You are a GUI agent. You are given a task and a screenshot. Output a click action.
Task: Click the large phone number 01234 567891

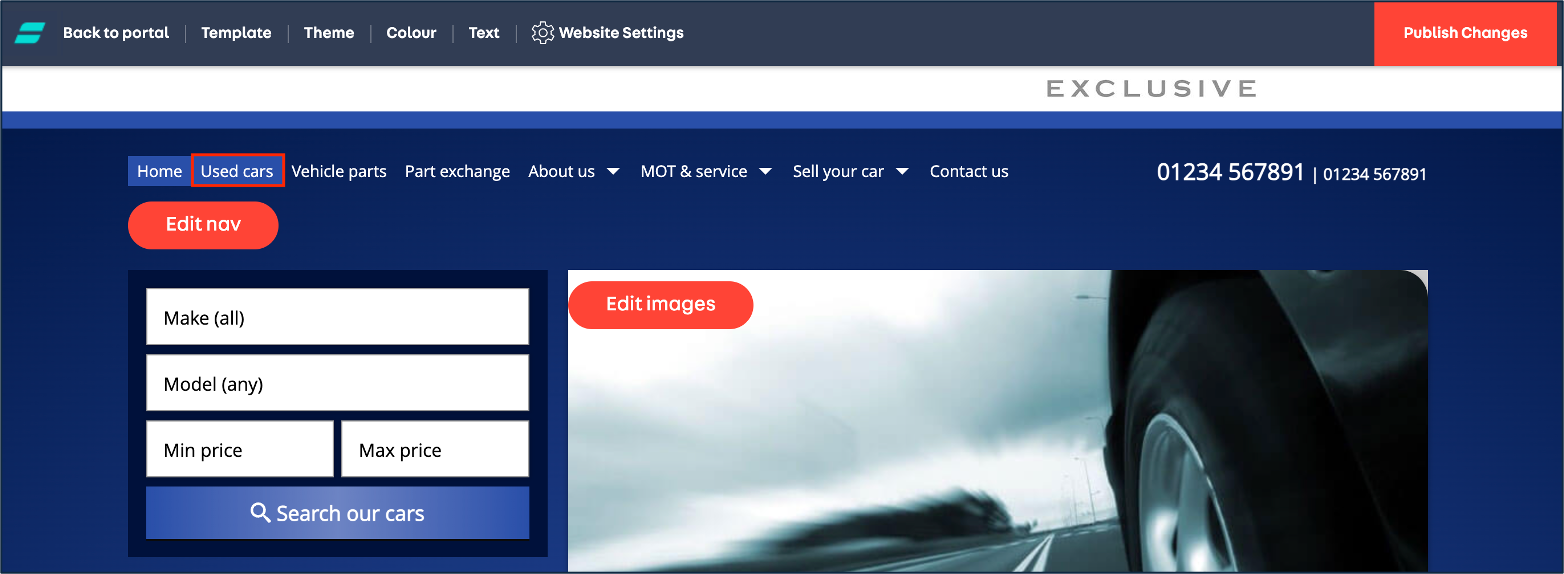(1230, 172)
